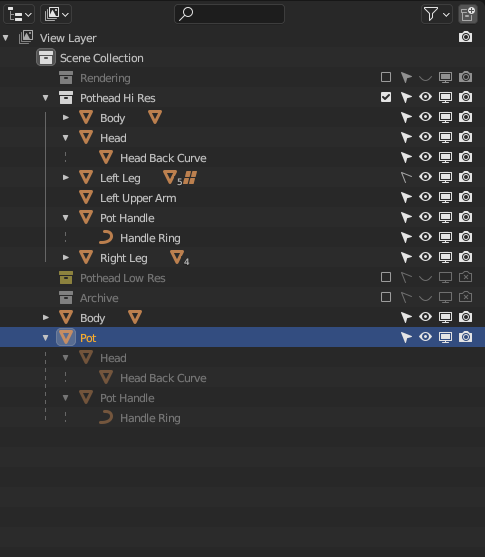This screenshot has width=485, height=557.
Task: Open the display mode dropdown
Action: point(56,14)
